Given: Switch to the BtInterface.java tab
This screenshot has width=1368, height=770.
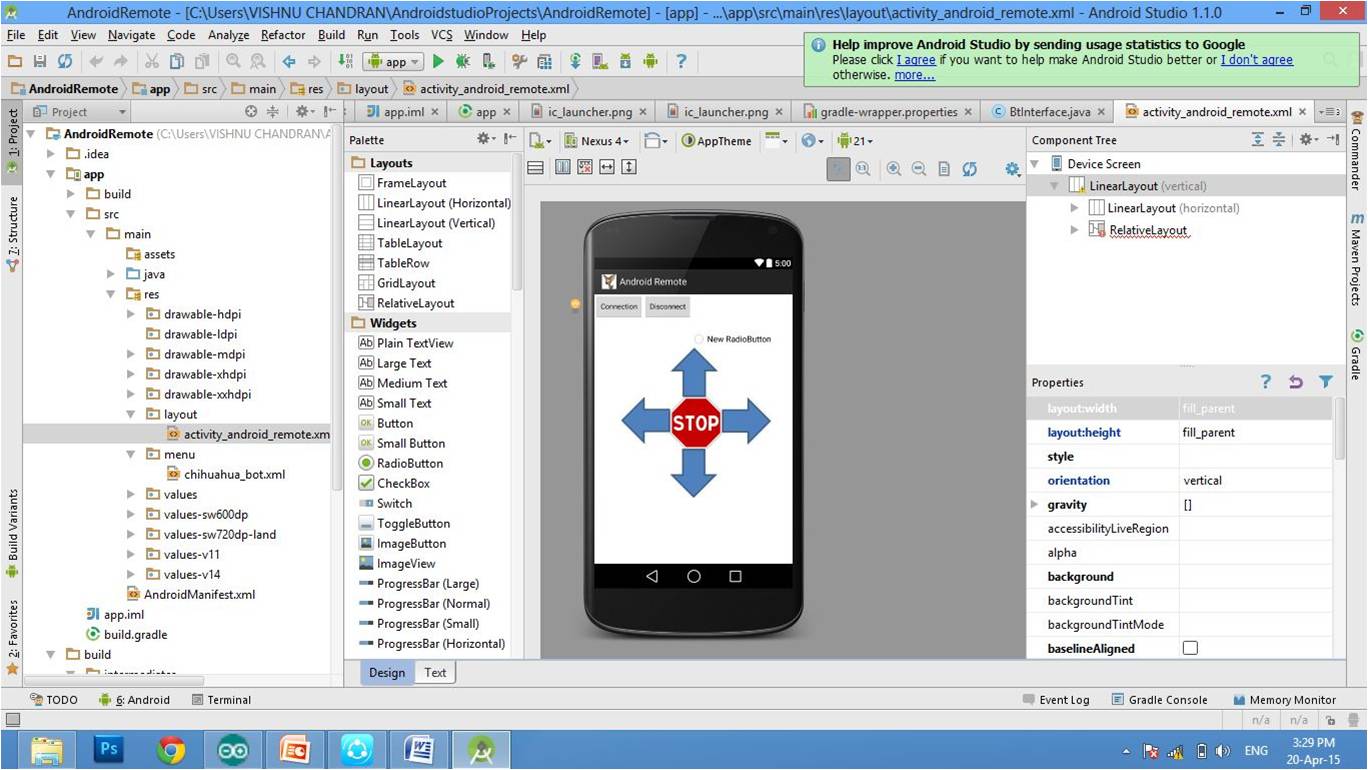Looking at the screenshot, I should [x=1050, y=112].
